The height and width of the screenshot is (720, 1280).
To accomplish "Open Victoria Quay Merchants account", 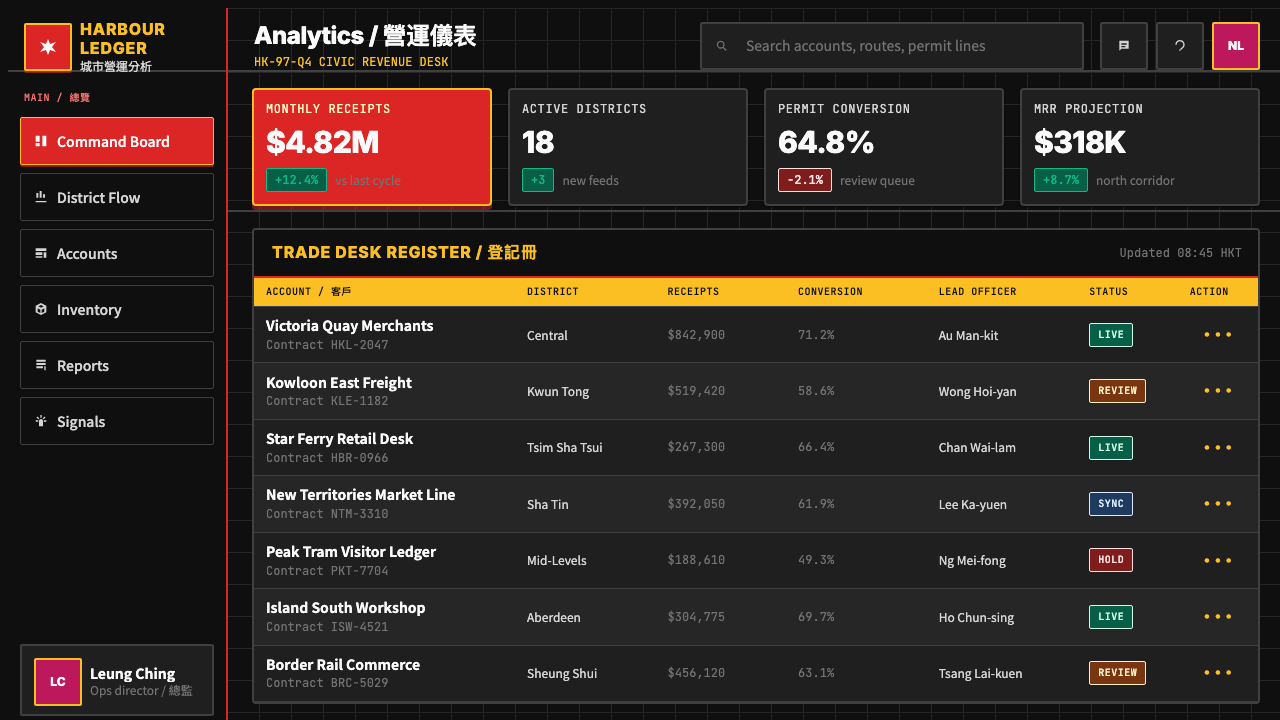I will 349,326.
